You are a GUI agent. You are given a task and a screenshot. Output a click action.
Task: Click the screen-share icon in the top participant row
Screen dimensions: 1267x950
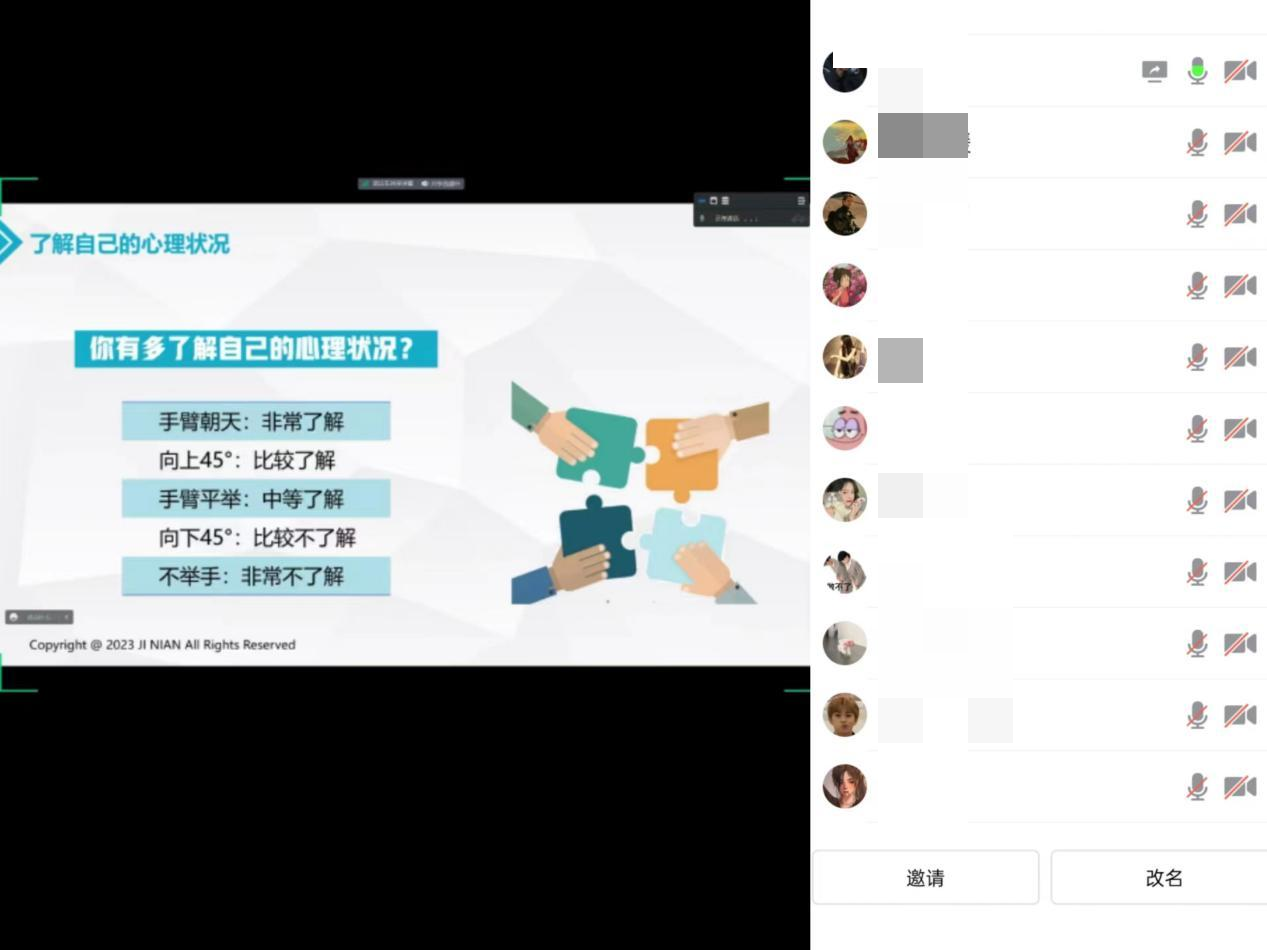pyautogui.click(x=1154, y=71)
